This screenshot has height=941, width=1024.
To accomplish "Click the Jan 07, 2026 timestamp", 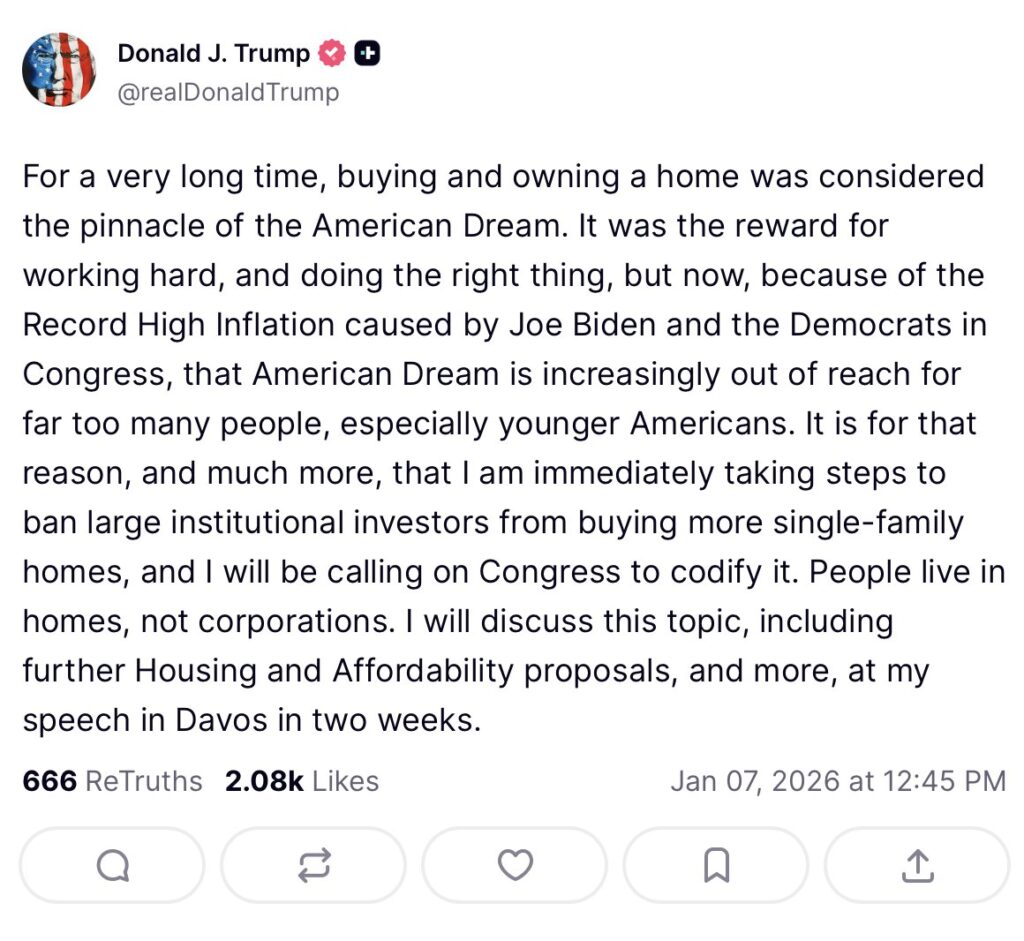I will (x=838, y=780).
